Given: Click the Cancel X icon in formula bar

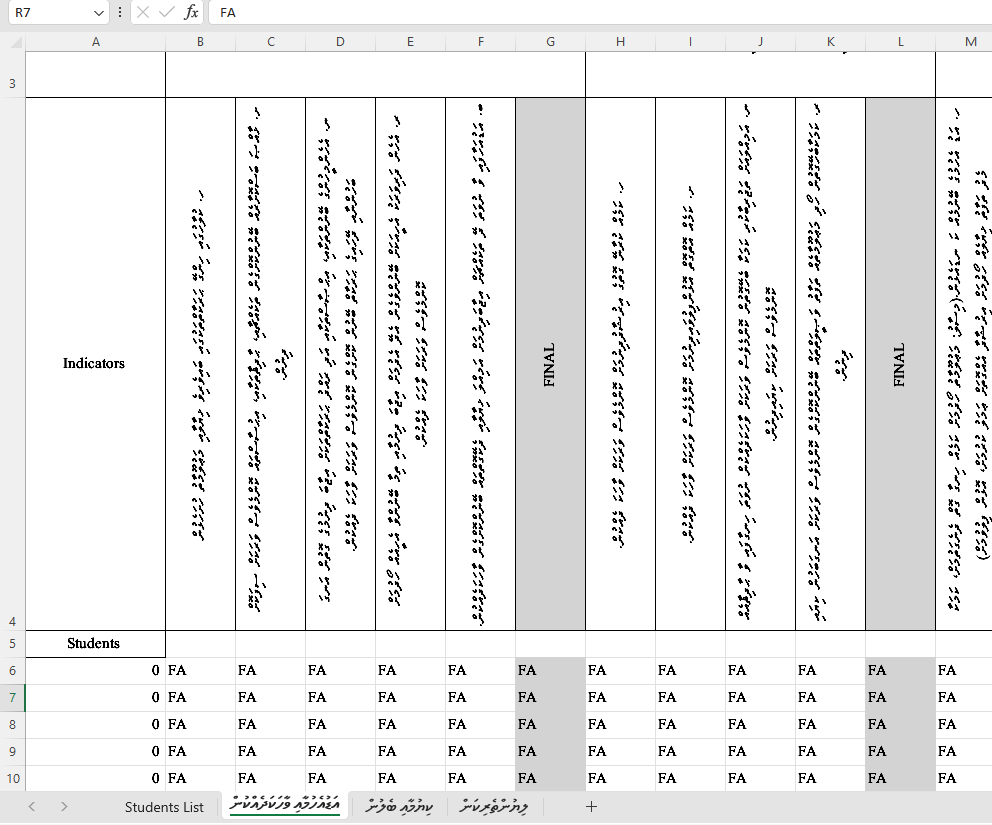Looking at the screenshot, I should click(143, 12).
